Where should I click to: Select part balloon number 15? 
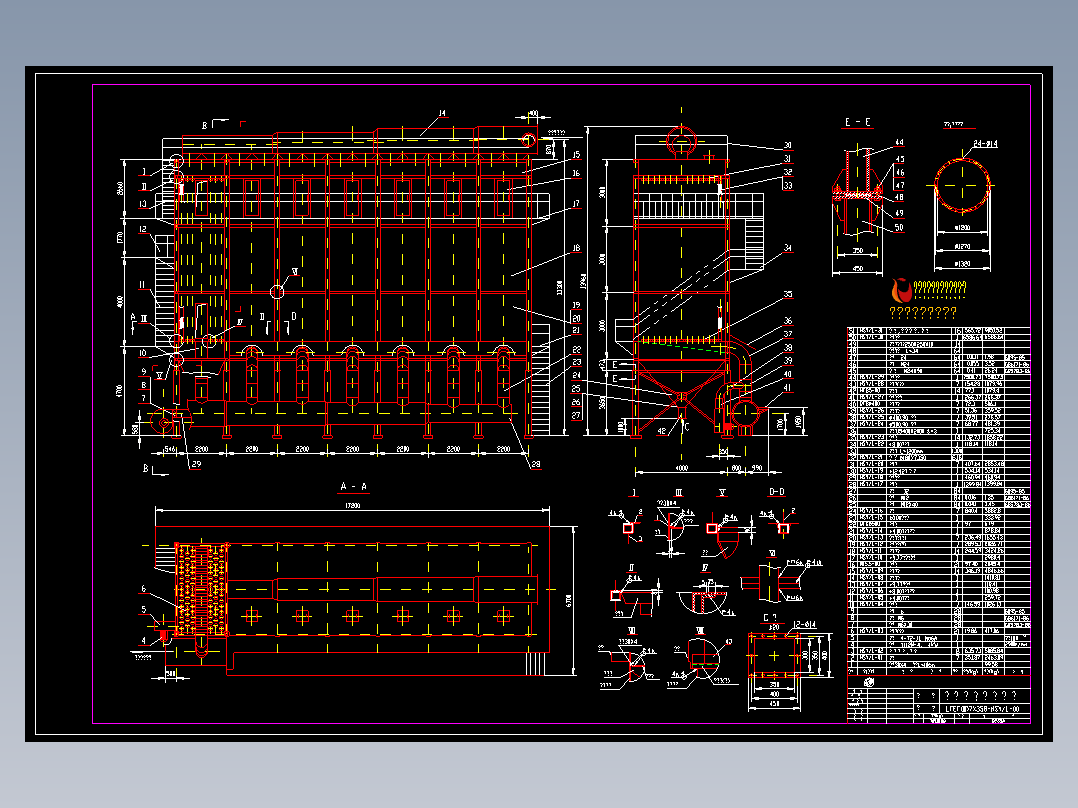click(576, 155)
